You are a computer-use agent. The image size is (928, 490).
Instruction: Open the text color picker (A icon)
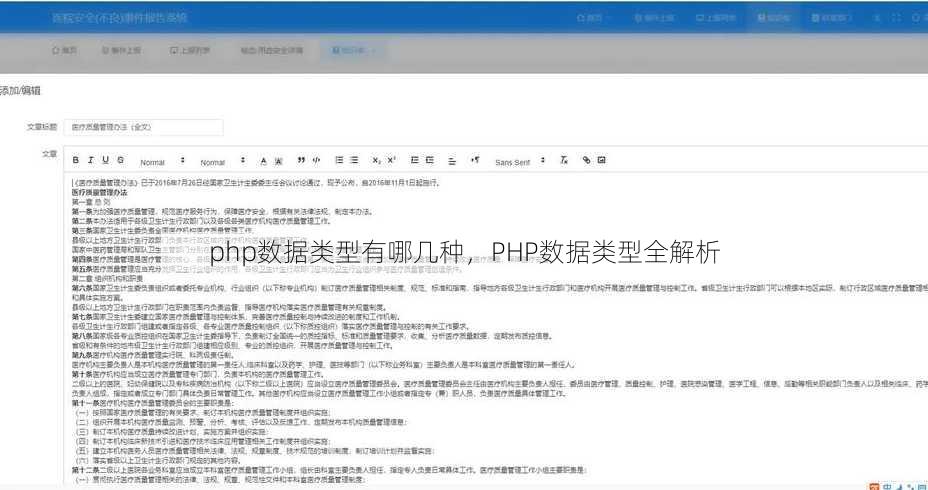coord(263,161)
